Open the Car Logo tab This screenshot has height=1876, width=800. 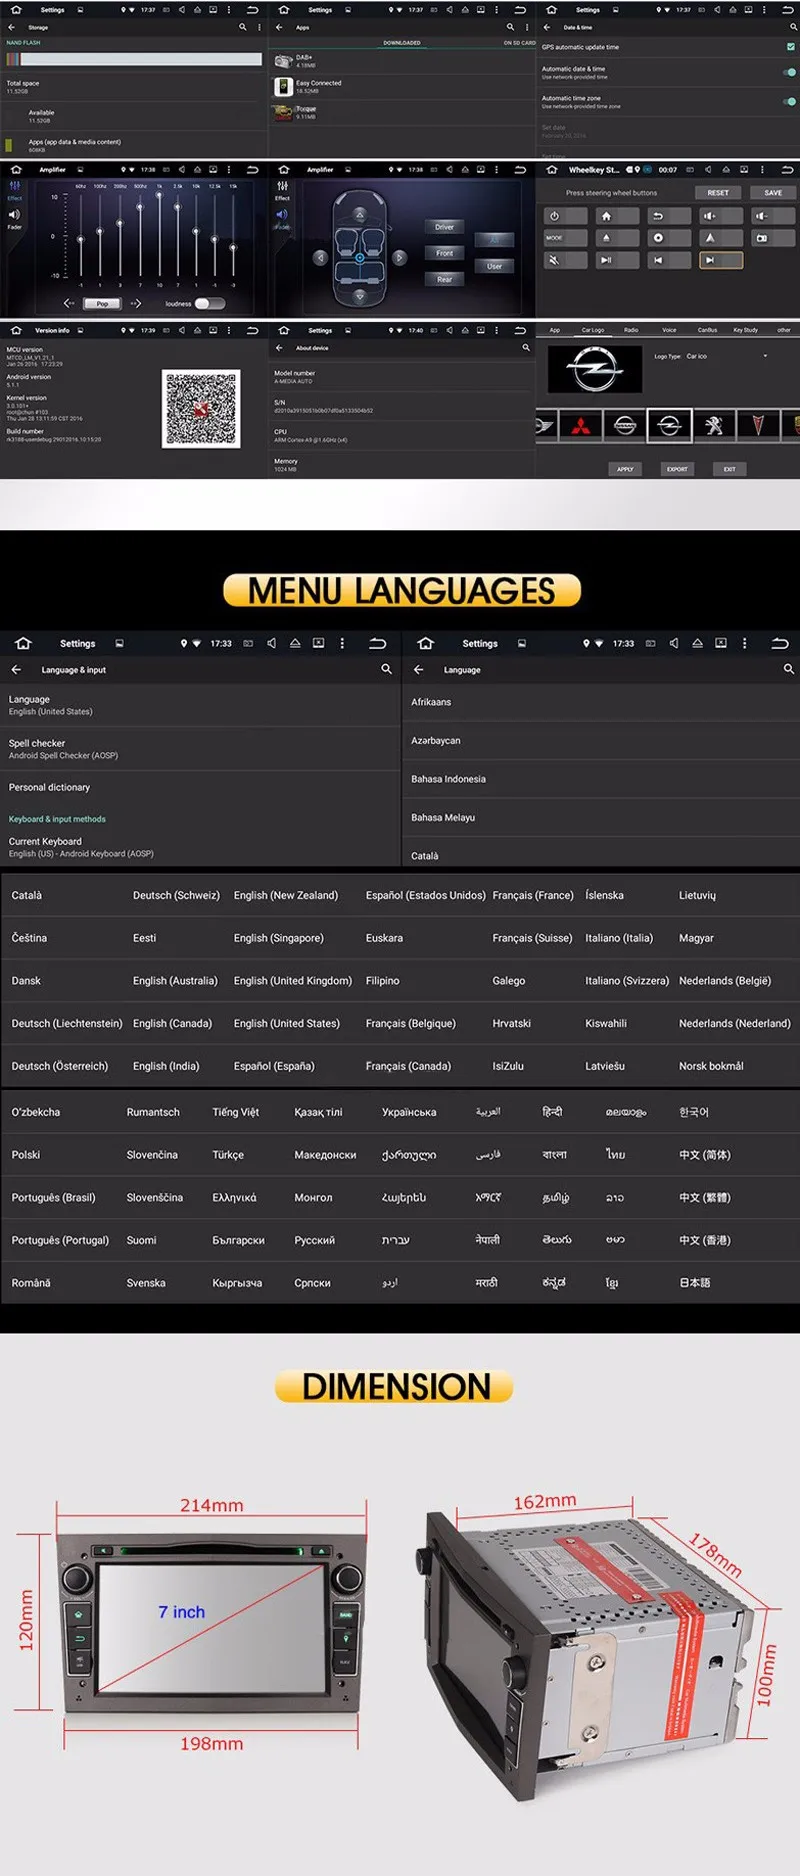pos(593,330)
